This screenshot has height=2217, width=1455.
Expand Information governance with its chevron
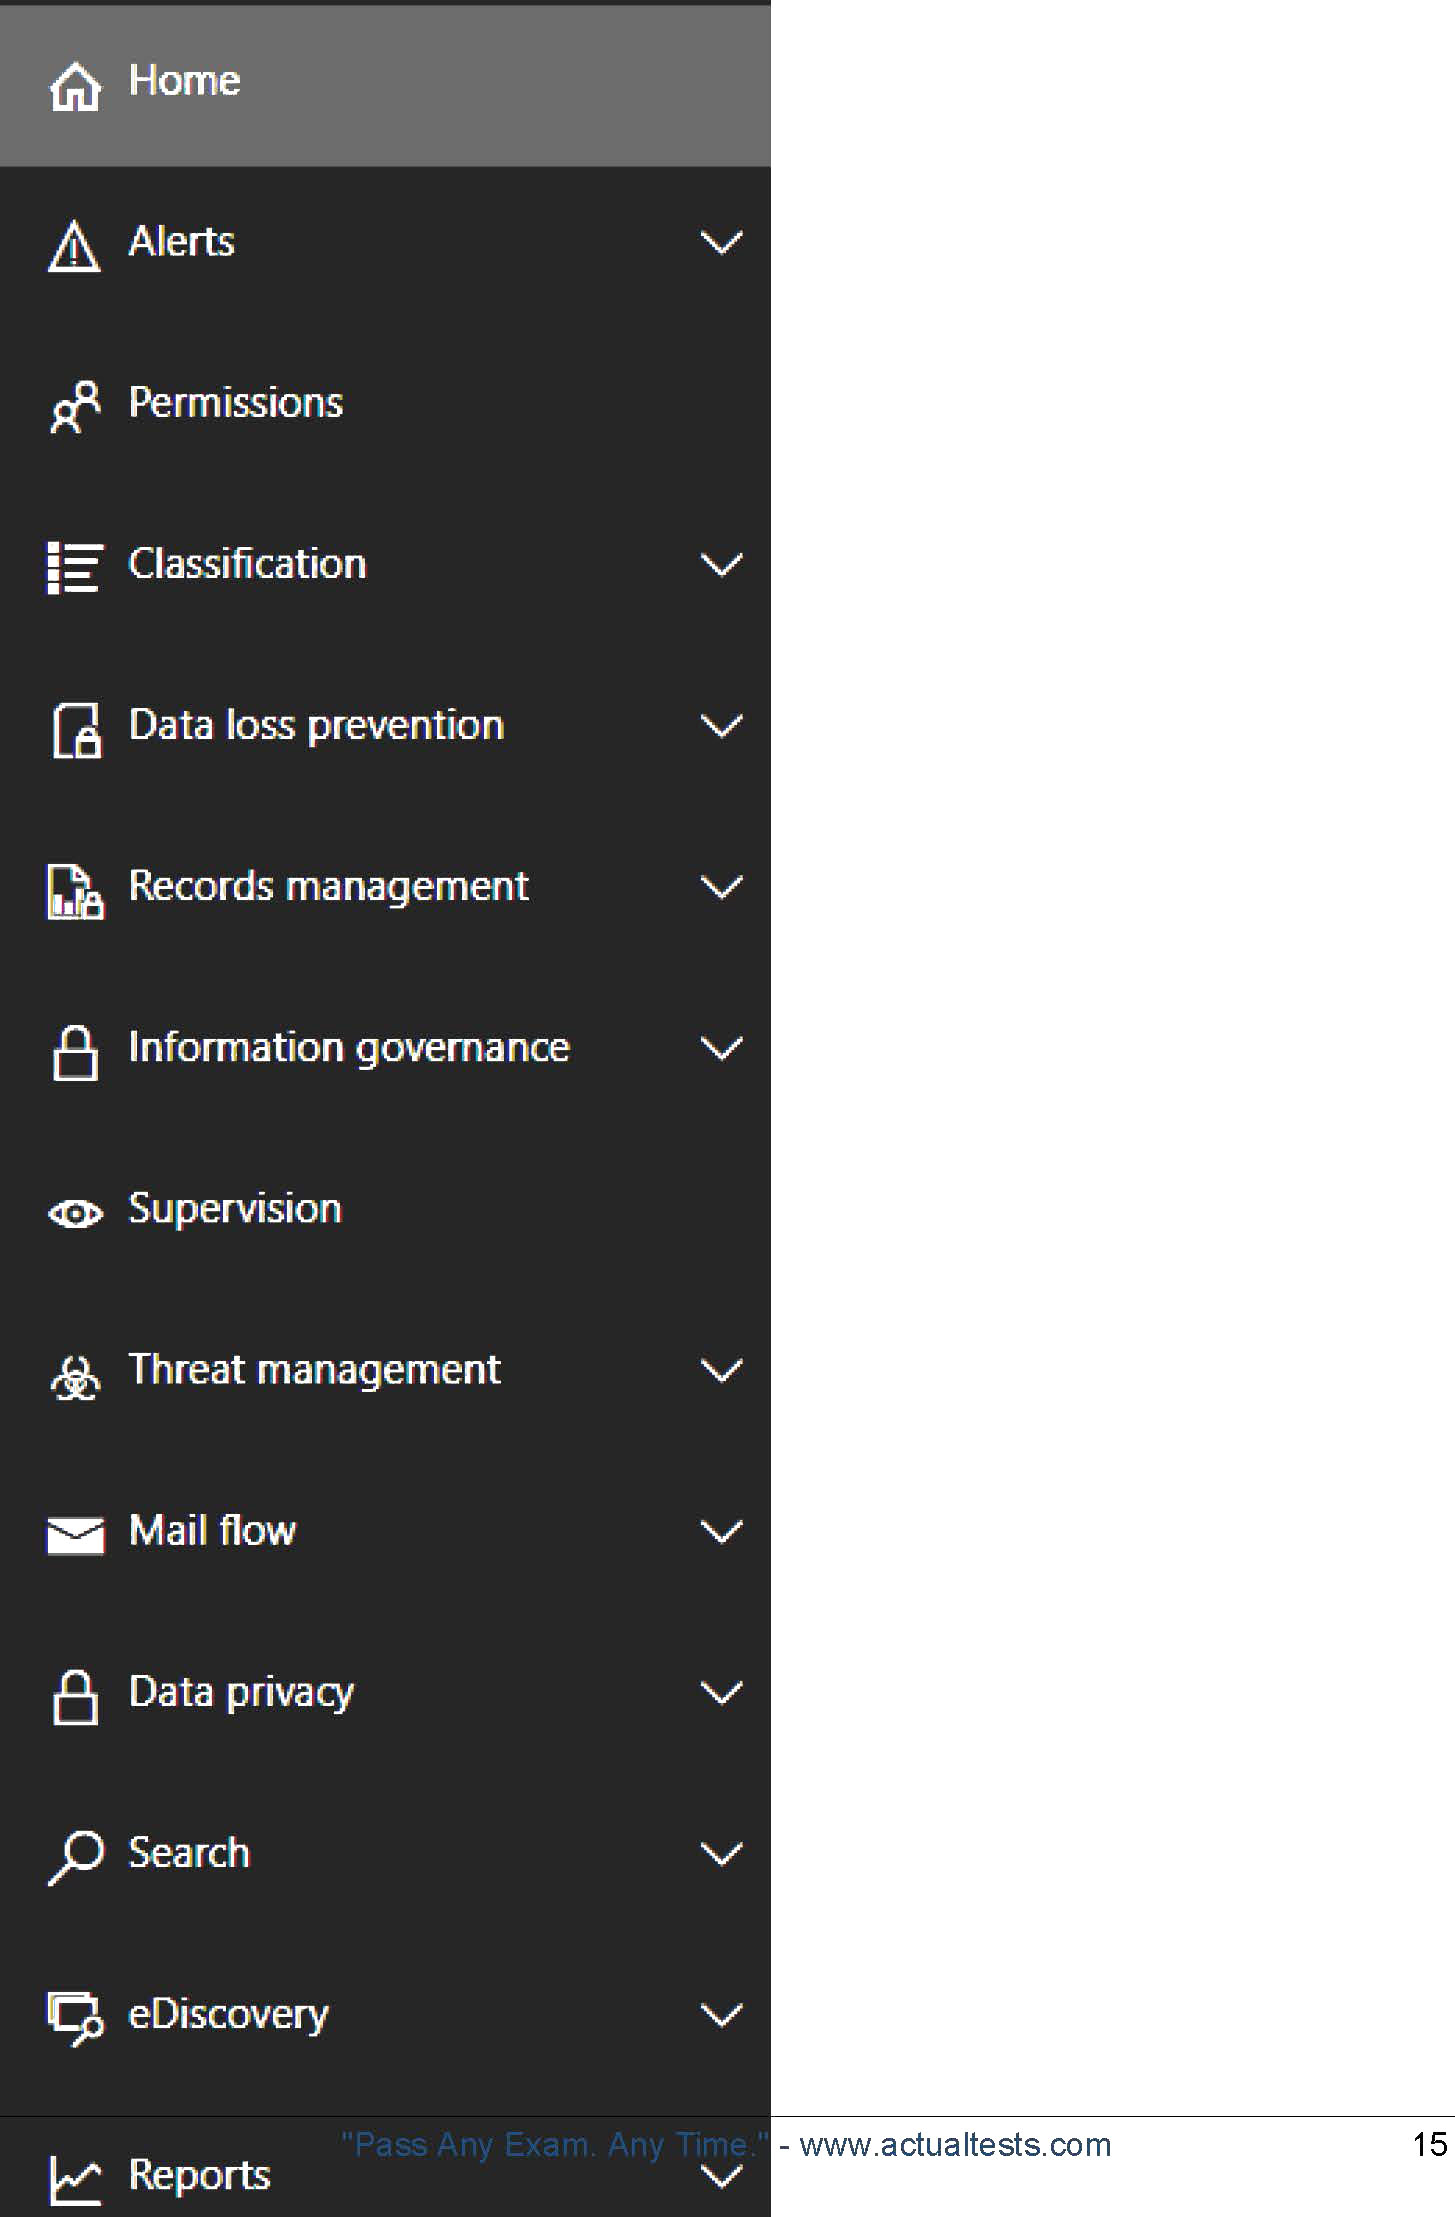coord(721,1048)
